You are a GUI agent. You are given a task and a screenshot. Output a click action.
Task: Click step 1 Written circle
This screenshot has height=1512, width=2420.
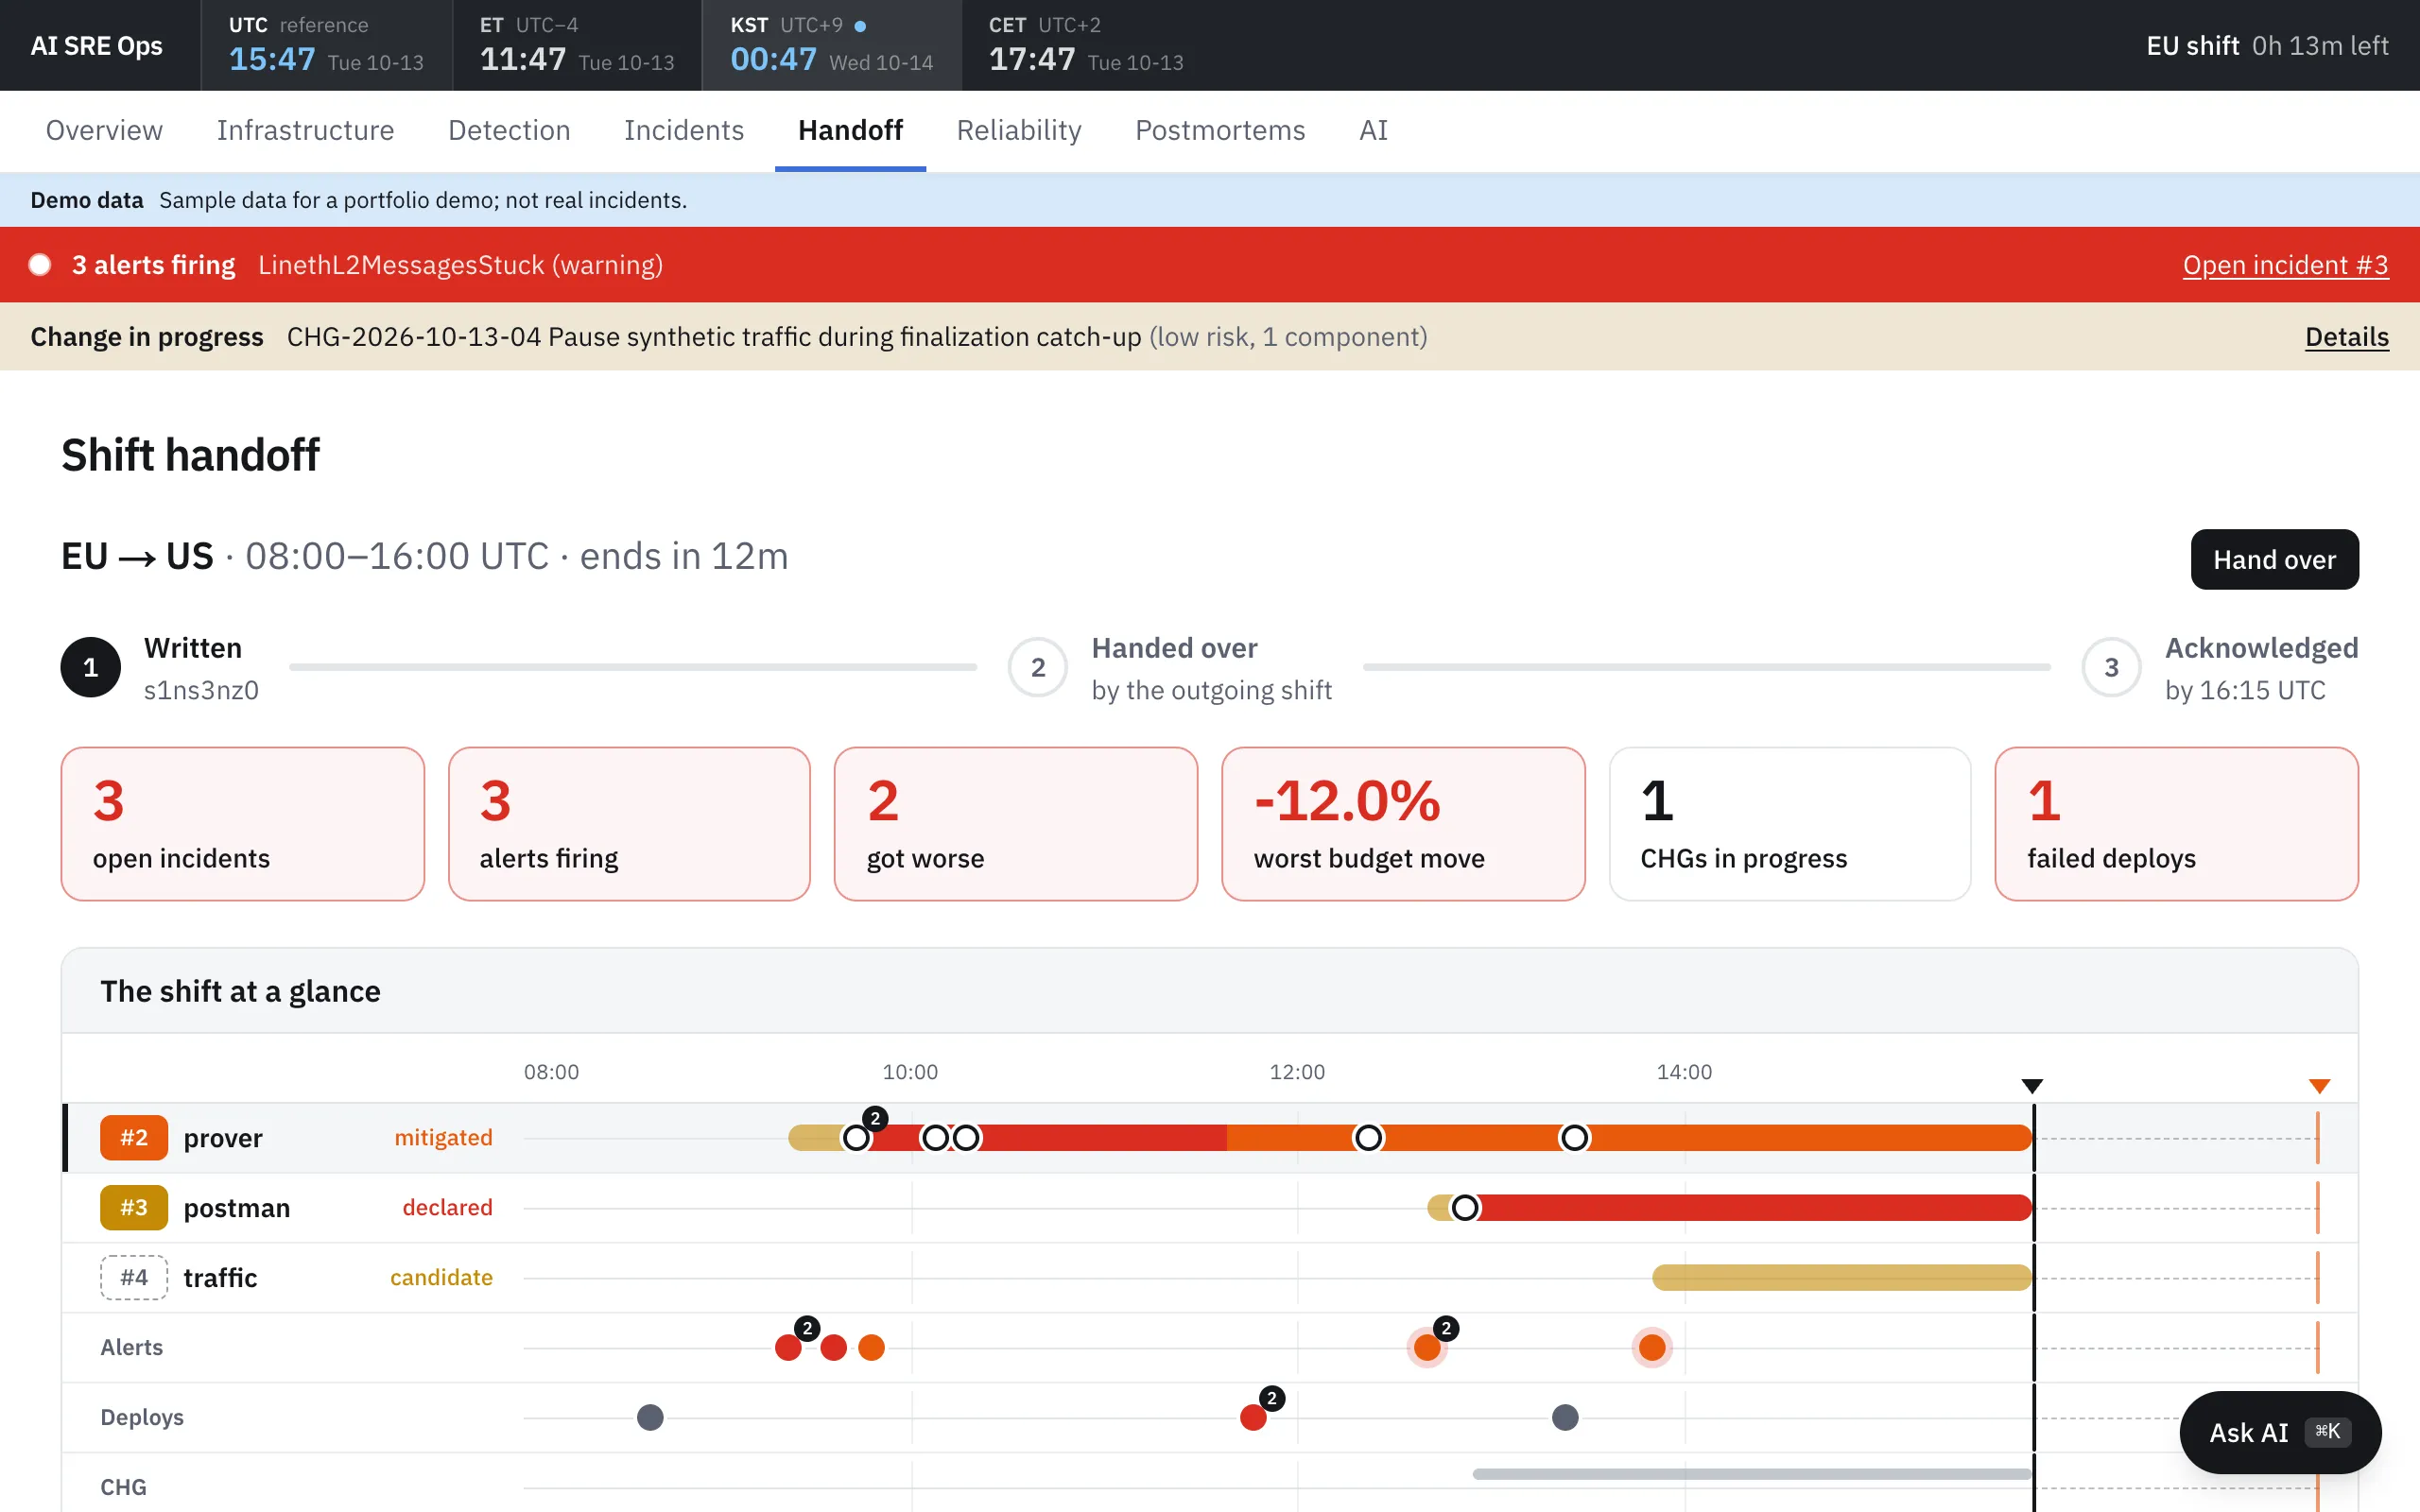[90, 667]
